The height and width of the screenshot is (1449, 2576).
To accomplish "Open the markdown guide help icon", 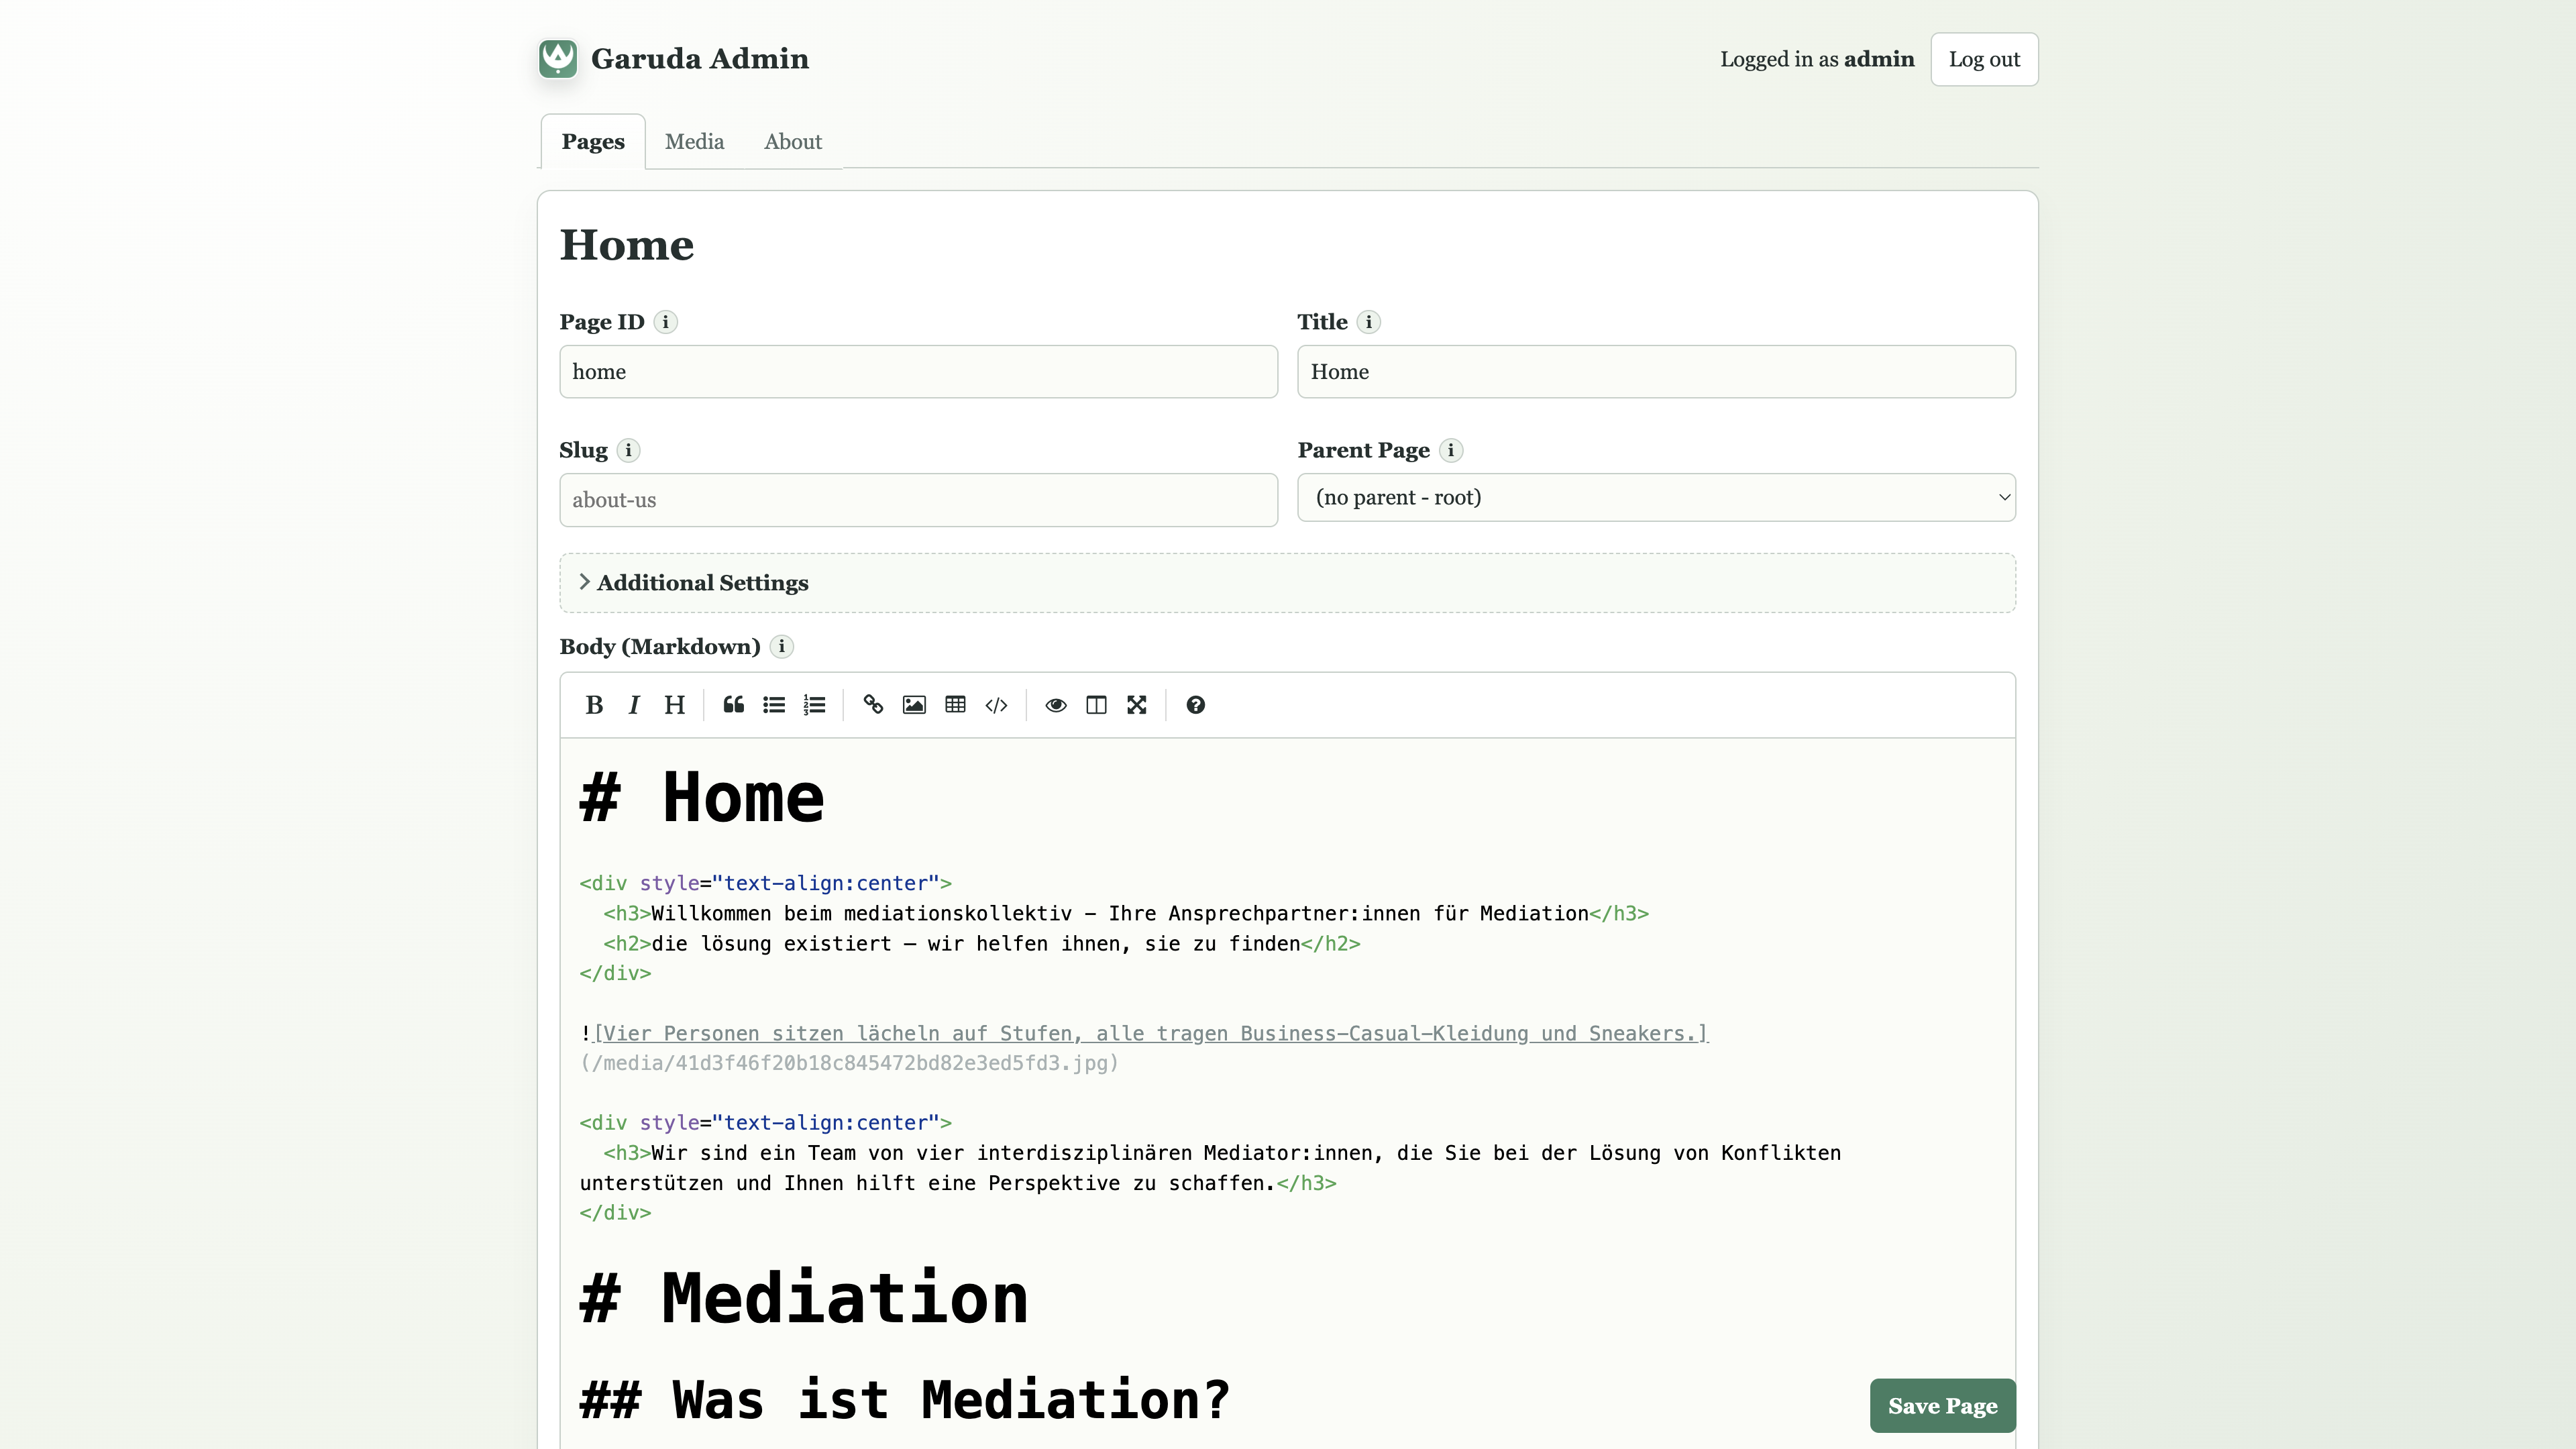I will click(x=1195, y=705).
